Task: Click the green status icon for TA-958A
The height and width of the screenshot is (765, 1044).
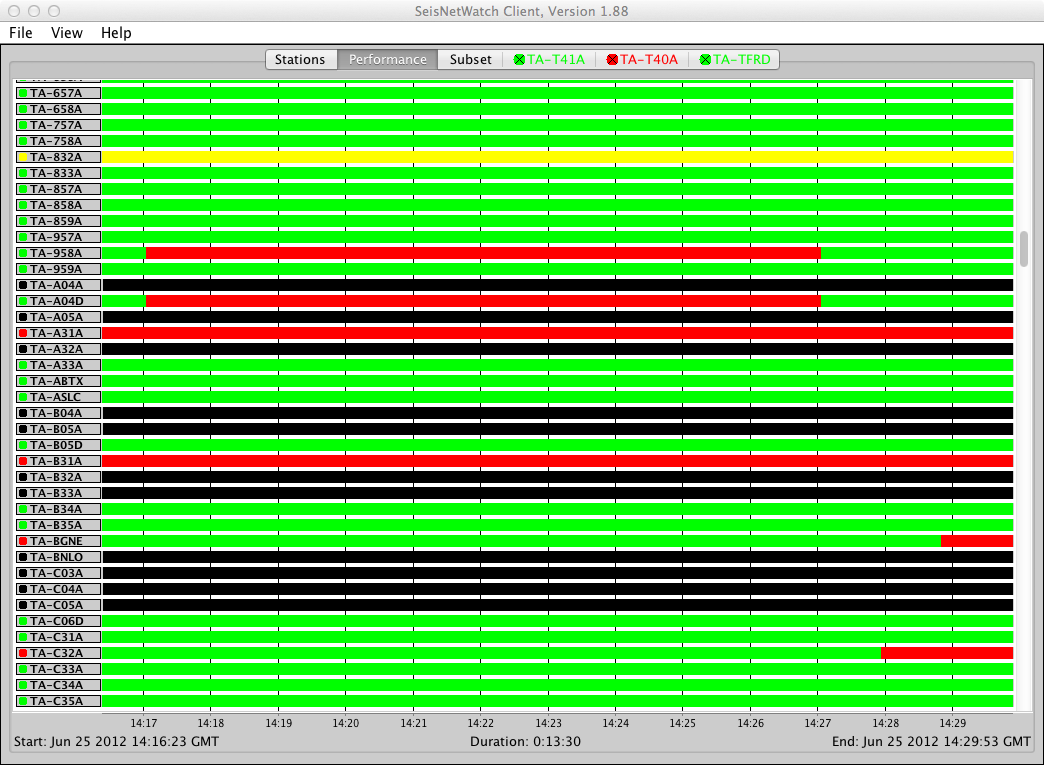Action: click(x=23, y=253)
